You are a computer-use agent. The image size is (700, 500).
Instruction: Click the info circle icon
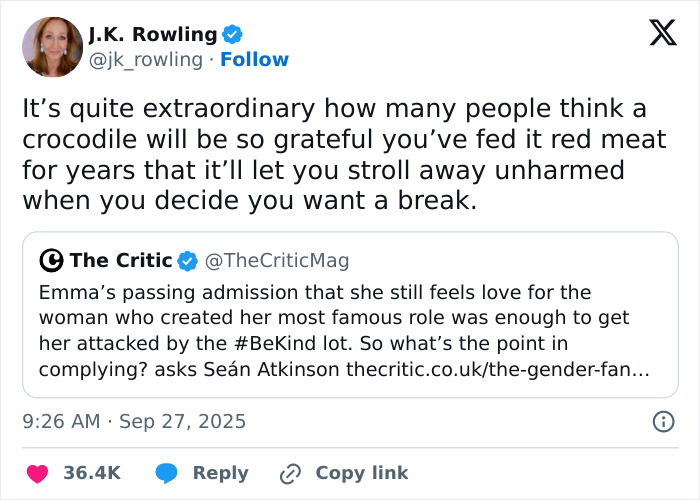coord(663,421)
